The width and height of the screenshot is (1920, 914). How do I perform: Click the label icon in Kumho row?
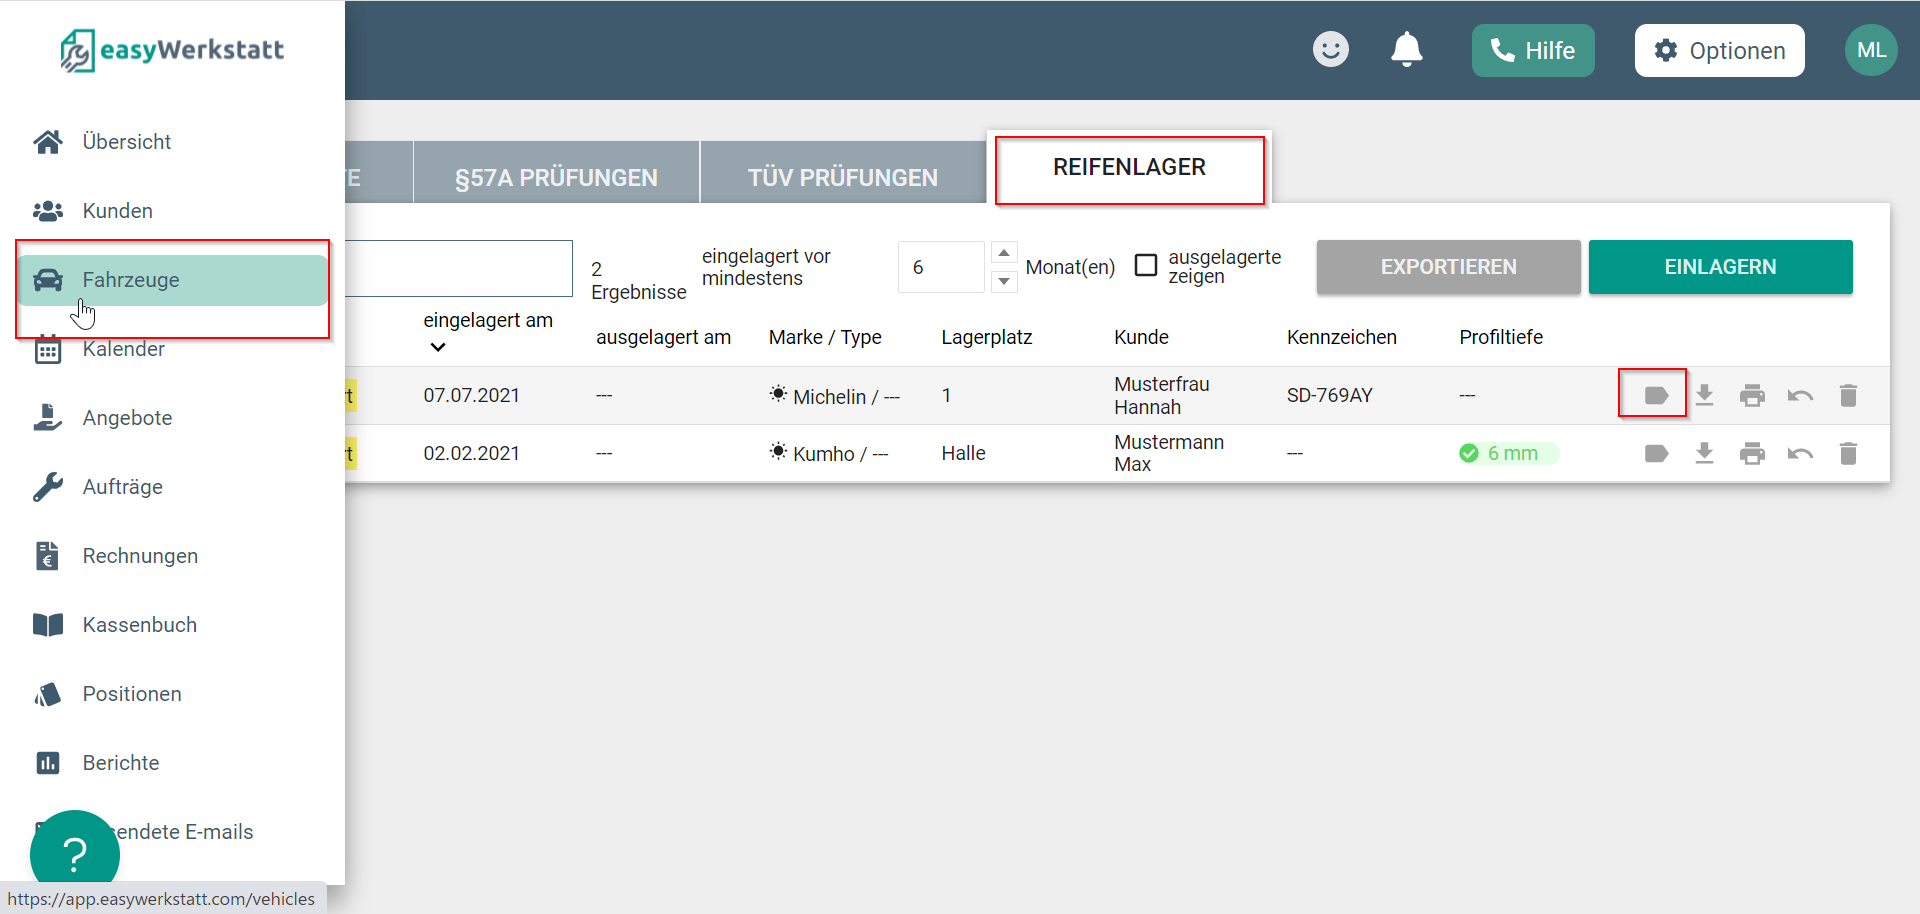click(x=1656, y=454)
